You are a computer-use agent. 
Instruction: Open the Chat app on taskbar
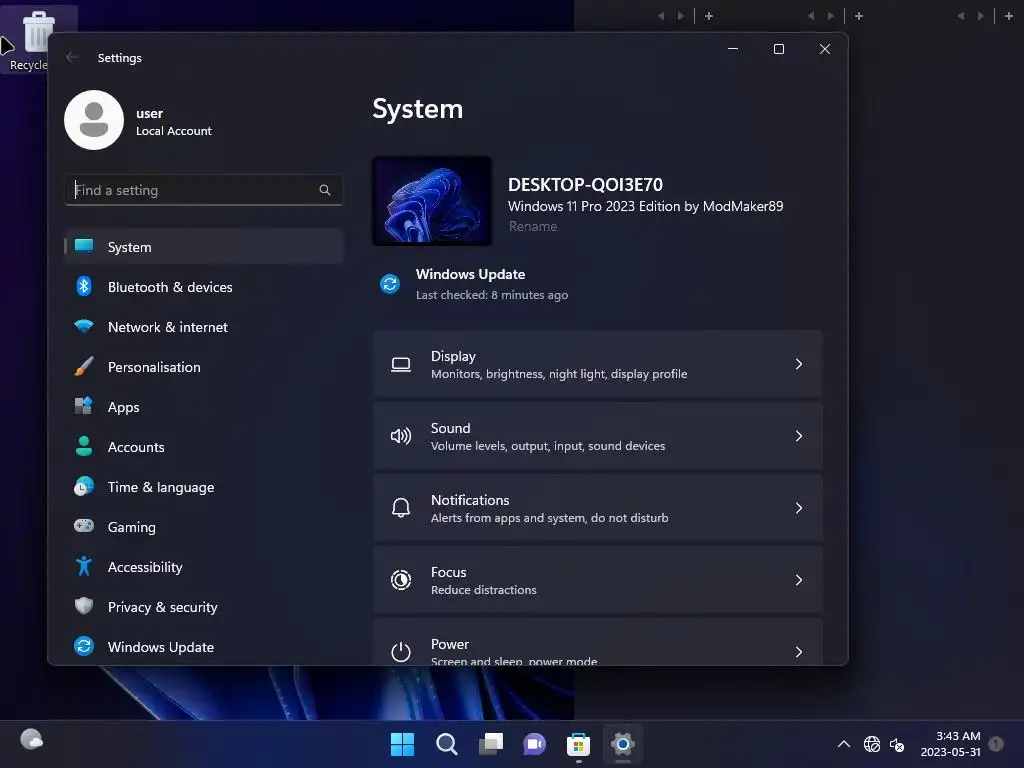click(535, 744)
